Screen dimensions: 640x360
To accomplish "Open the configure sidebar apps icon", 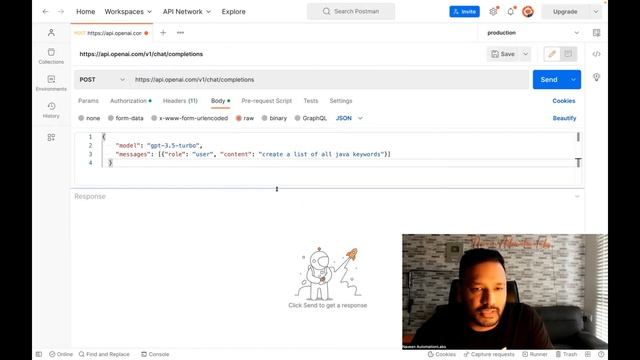I will tap(51, 138).
